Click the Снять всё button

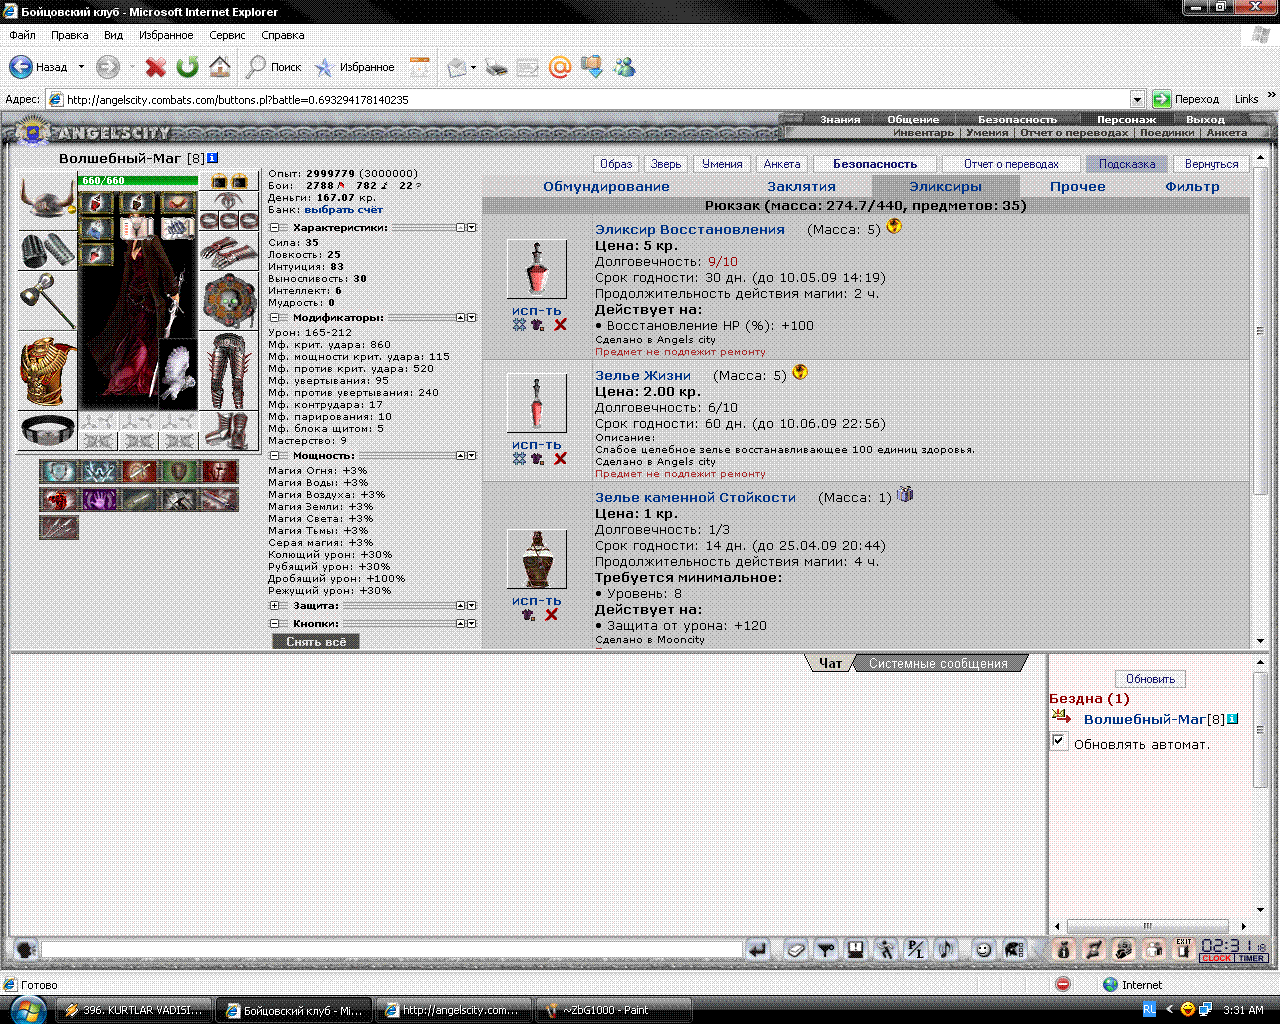316,642
